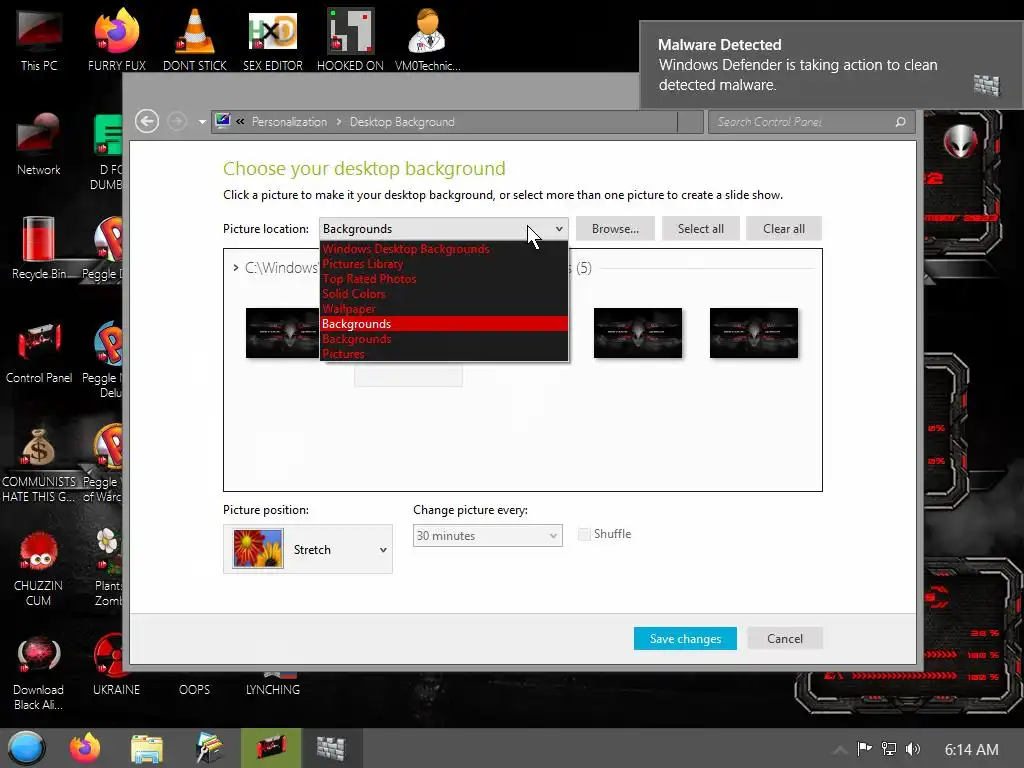Click Save changes
The image size is (1024, 768).
tap(685, 639)
